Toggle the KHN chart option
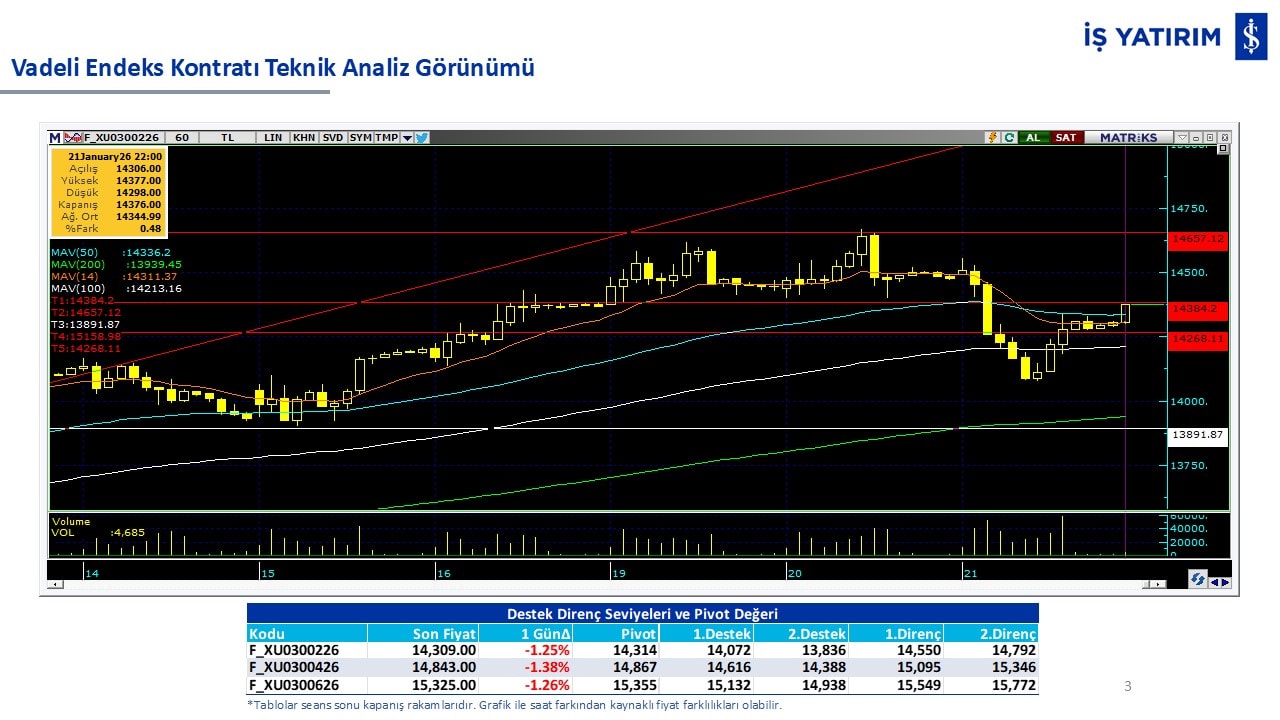The width and height of the screenshot is (1280, 720). pyautogui.click(x=304, y=138)
